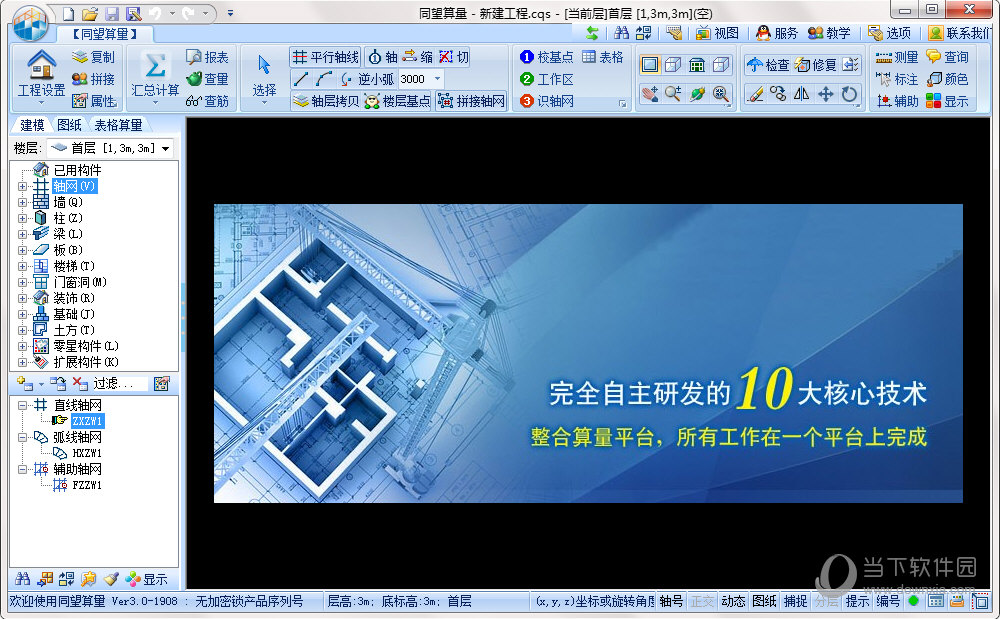Collapse the 辅助轴网 tree node
1000x619 pixels.
[x=22, y=469]
